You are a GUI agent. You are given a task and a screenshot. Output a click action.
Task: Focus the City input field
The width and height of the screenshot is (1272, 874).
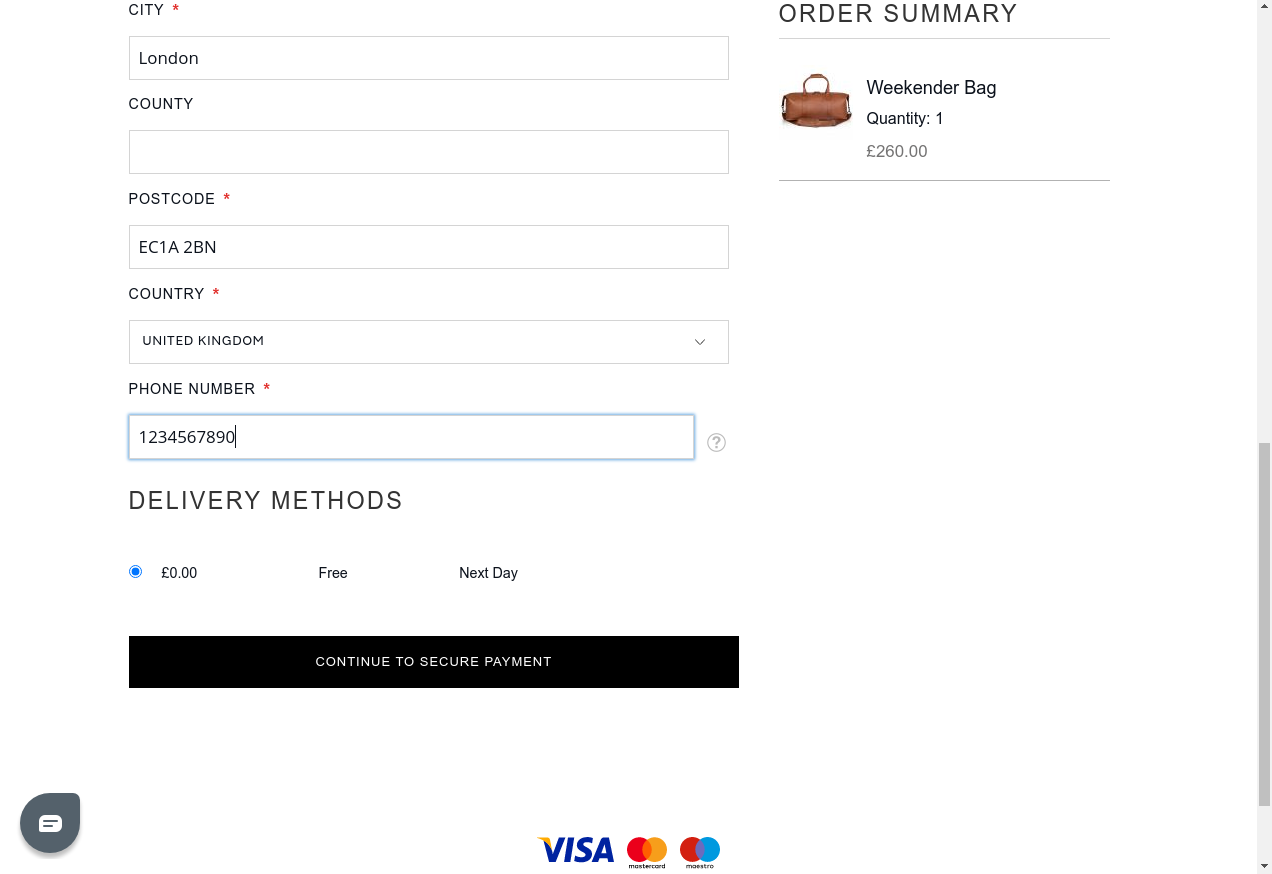click(x=428, y=58)
